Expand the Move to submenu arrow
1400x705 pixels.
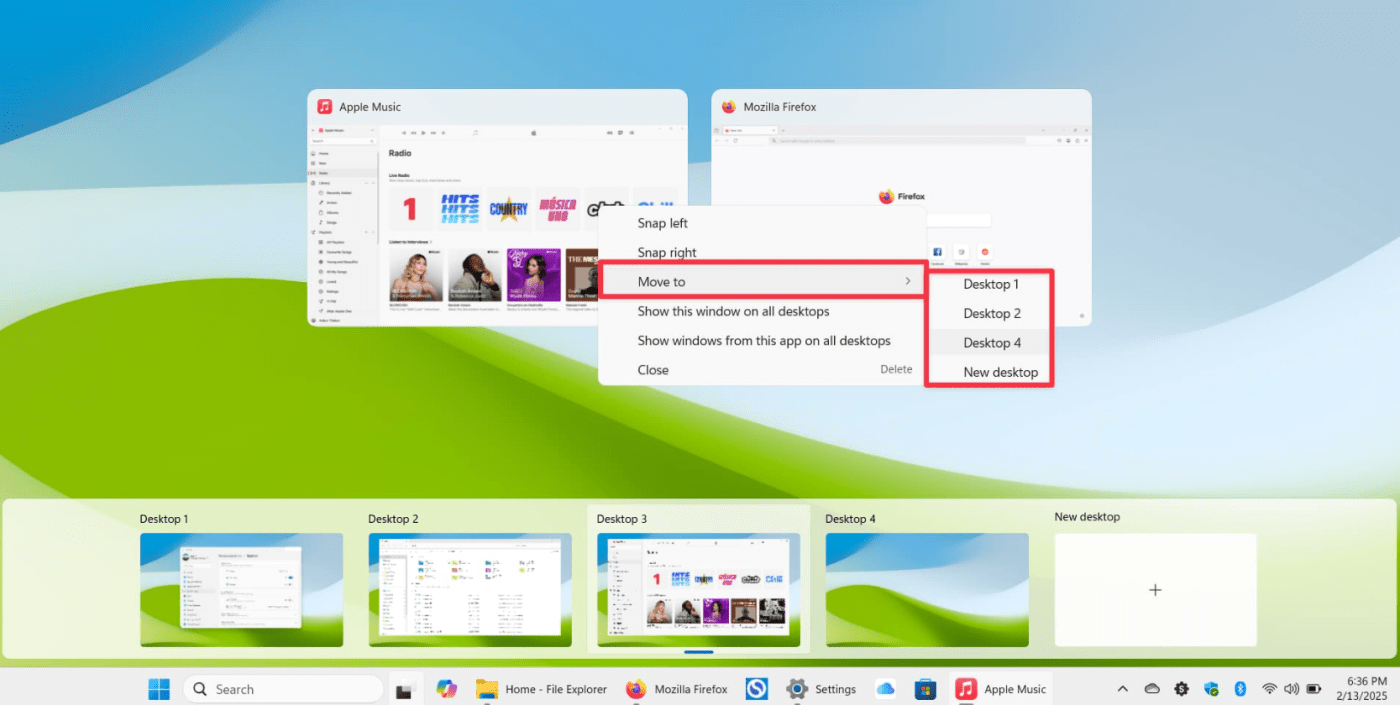(908, 282)
